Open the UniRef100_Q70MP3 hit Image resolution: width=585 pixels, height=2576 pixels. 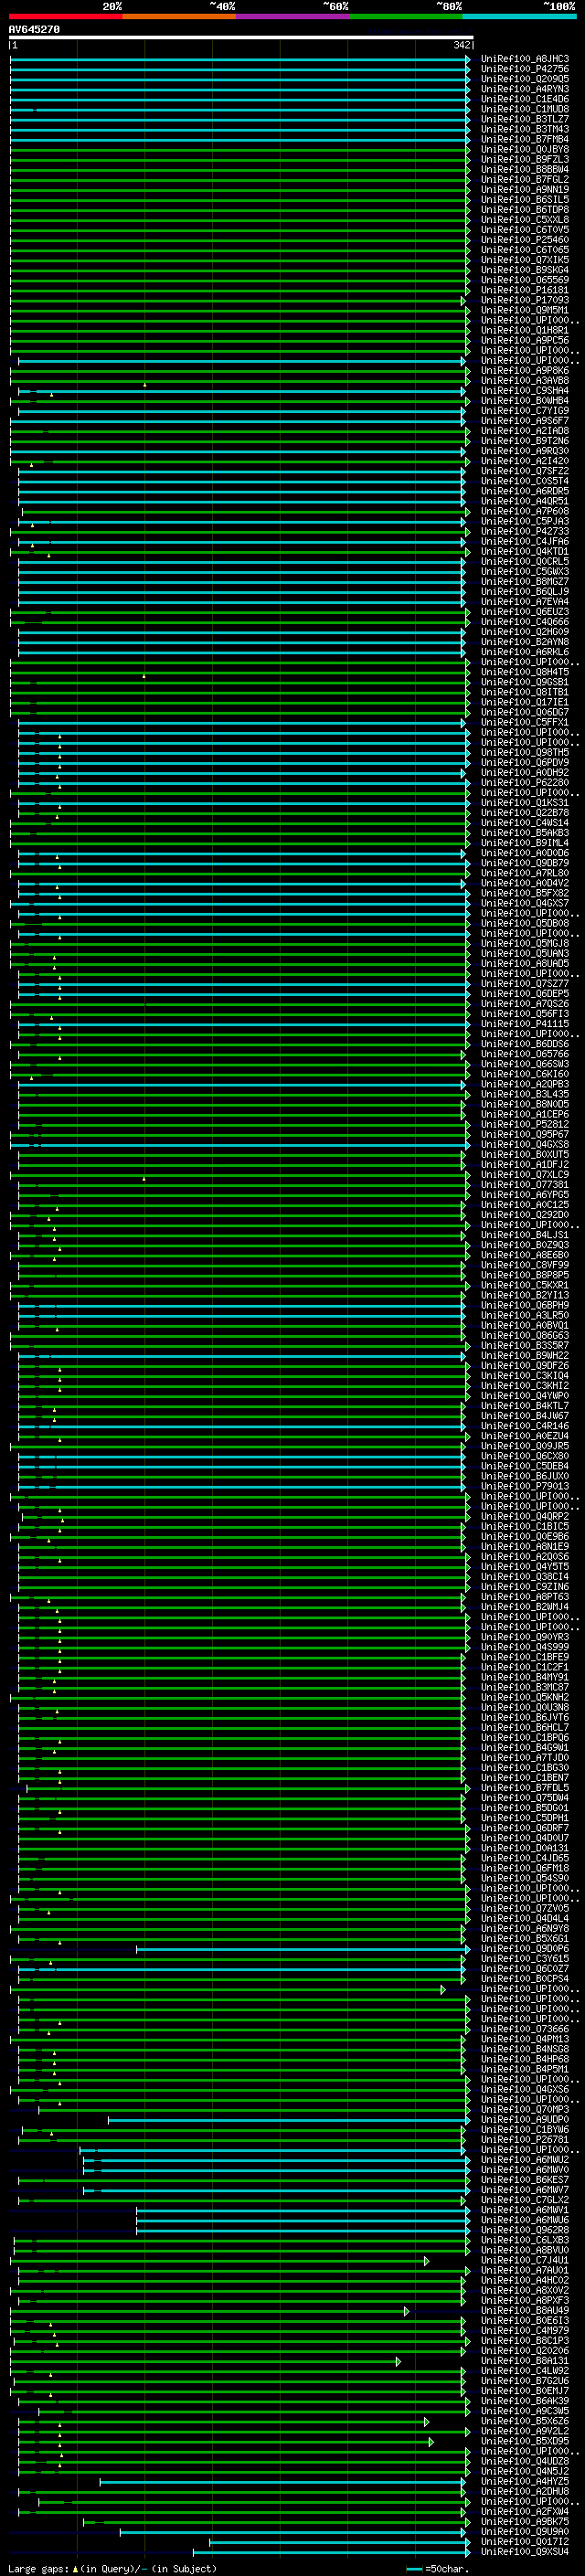(x=525, y=2109)
